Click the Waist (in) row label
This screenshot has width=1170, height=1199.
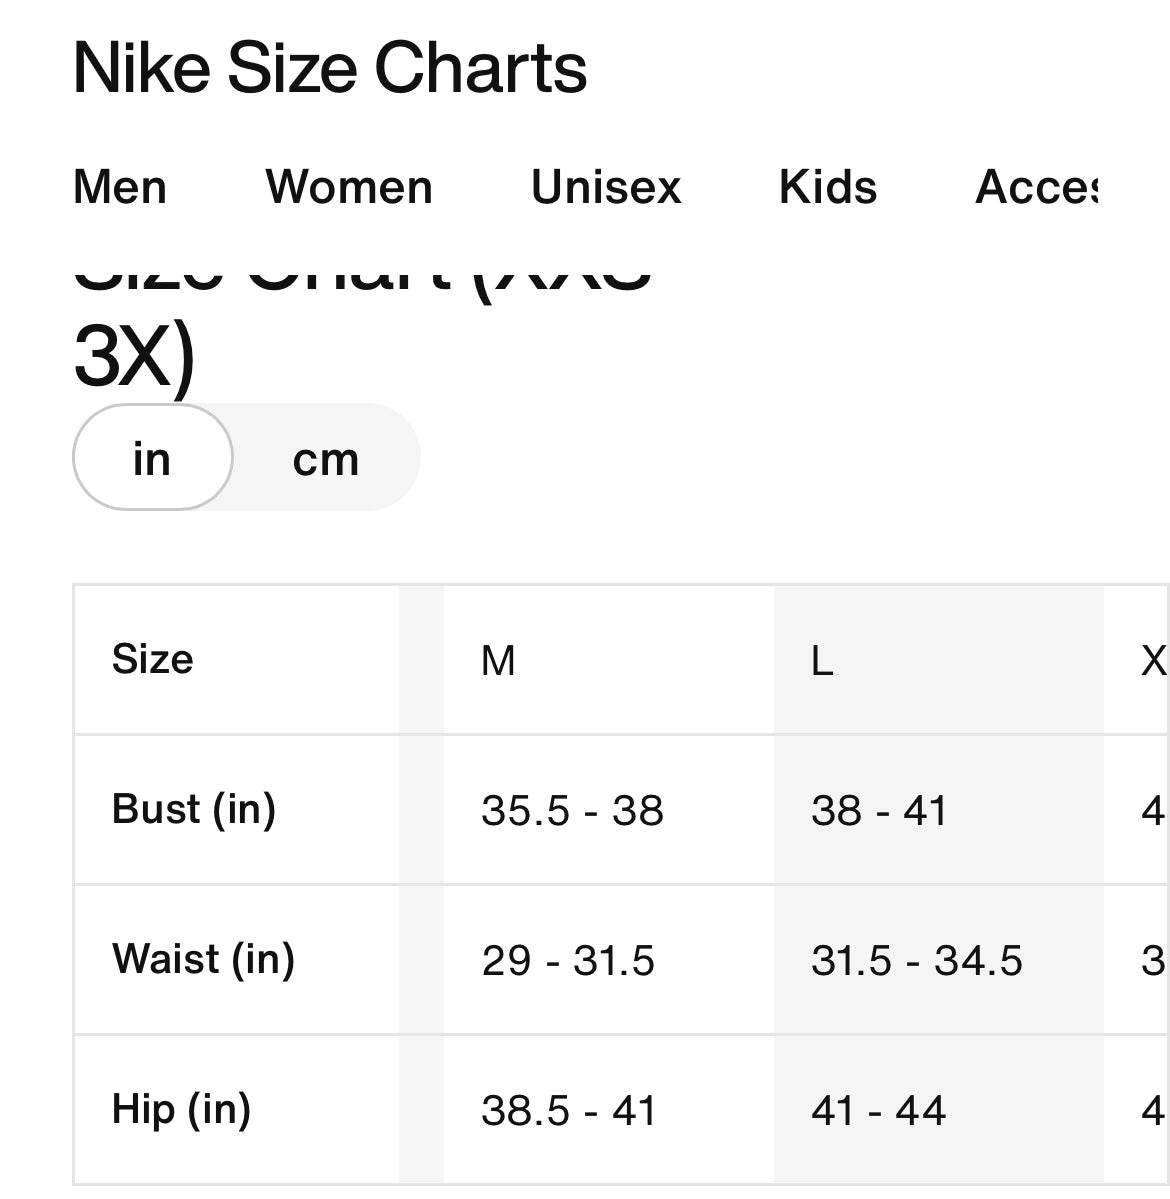[203, 959]
